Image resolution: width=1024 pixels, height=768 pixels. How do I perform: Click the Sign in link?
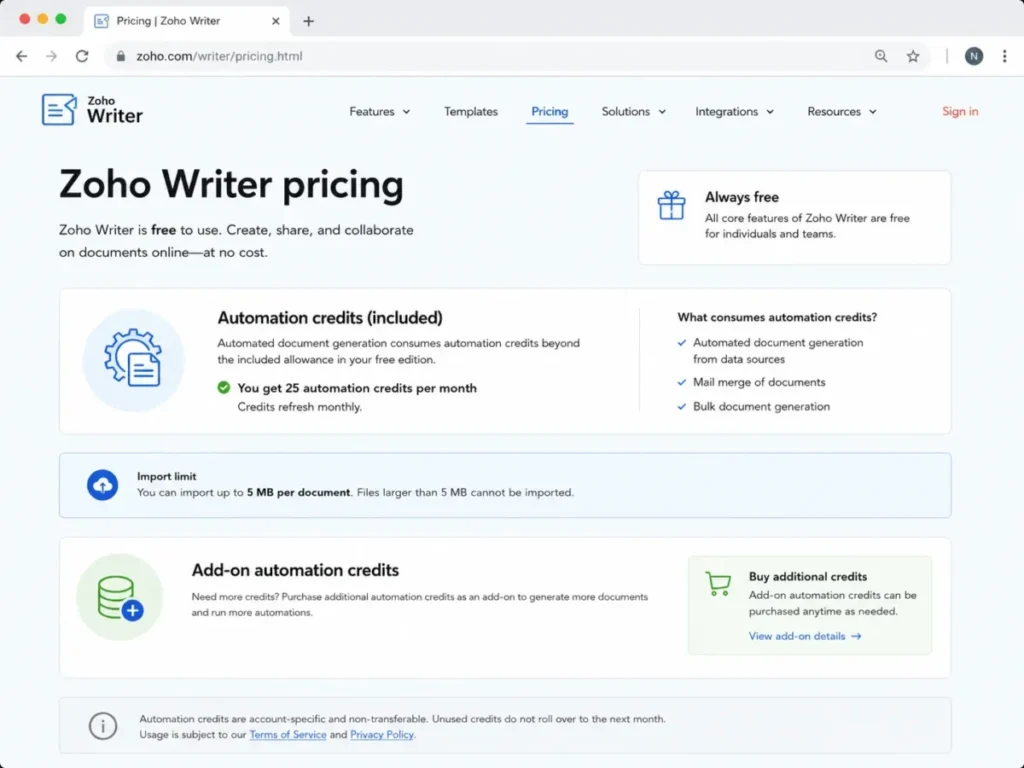[x=960, y=112]
